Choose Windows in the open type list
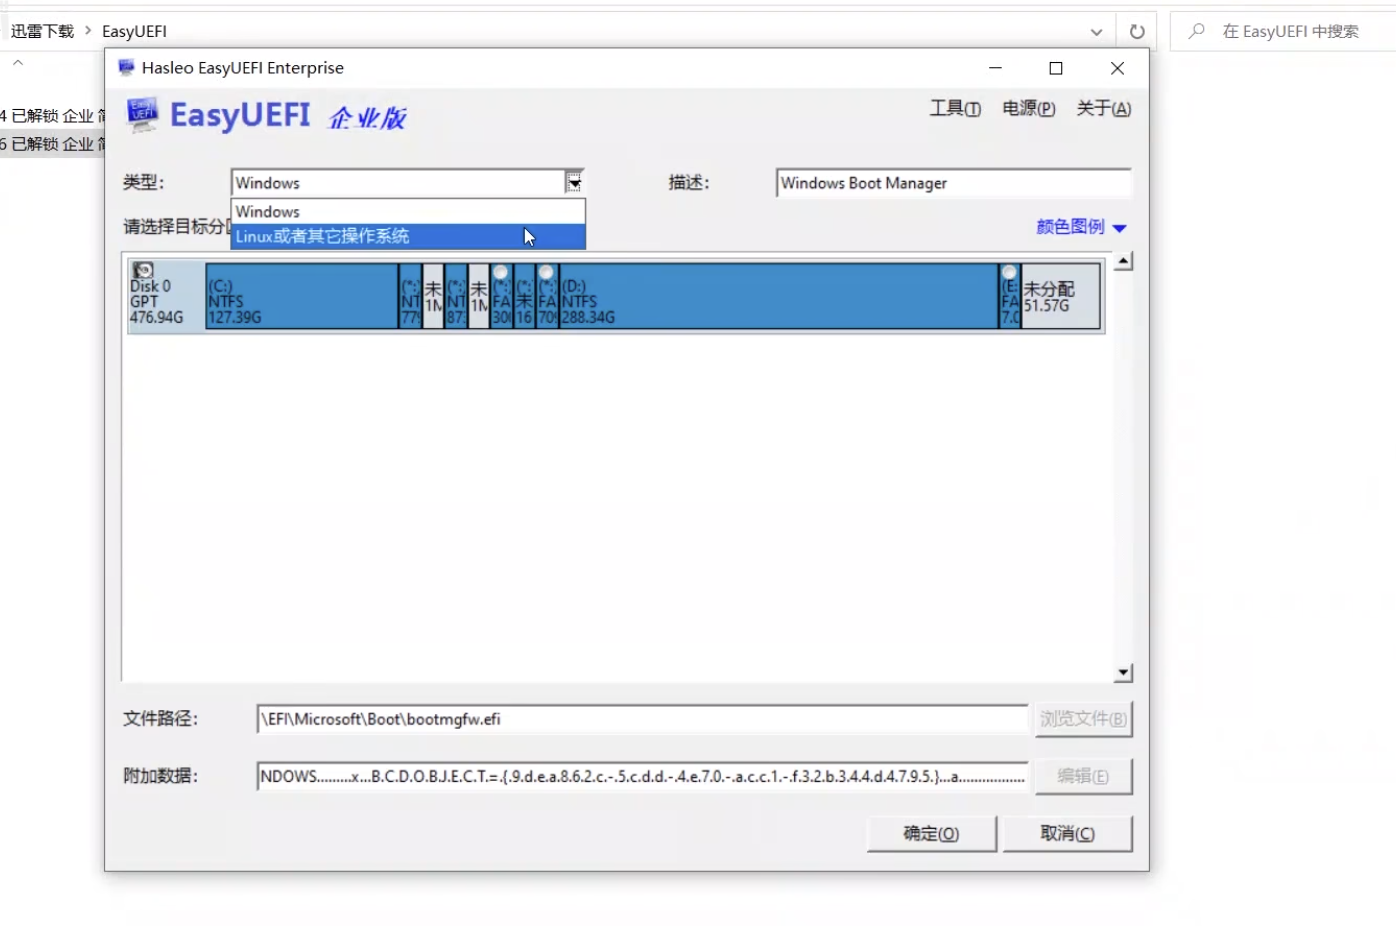1396x926 pixels. [408, 212]
